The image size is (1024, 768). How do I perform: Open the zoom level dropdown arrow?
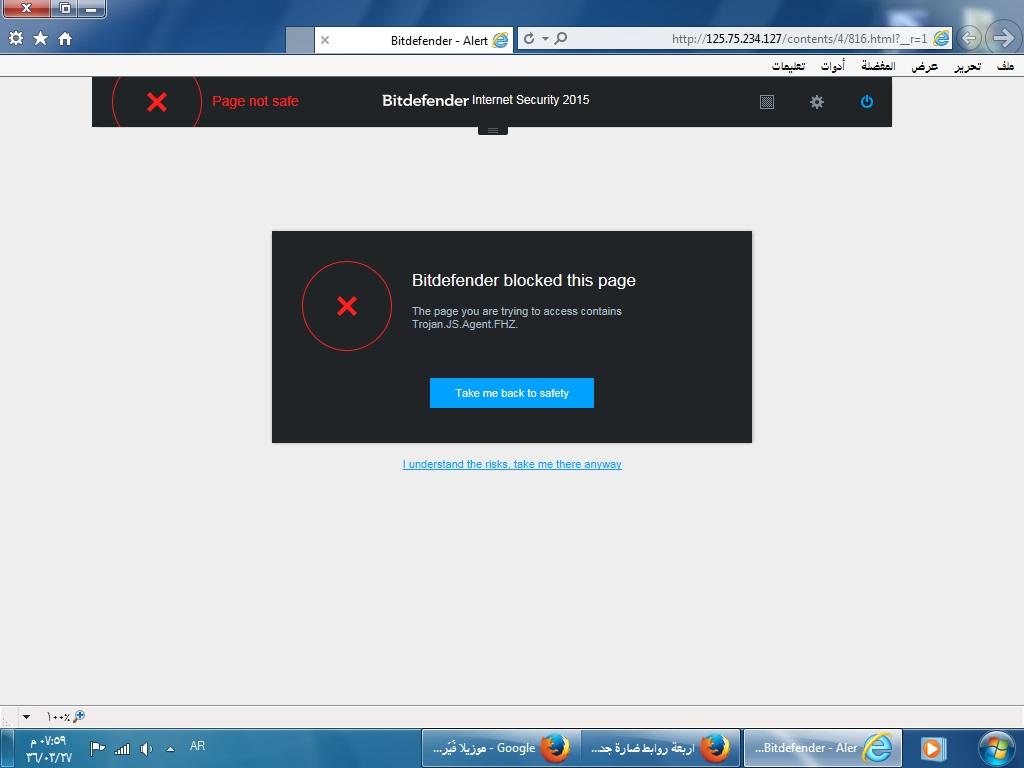(26, 716)
